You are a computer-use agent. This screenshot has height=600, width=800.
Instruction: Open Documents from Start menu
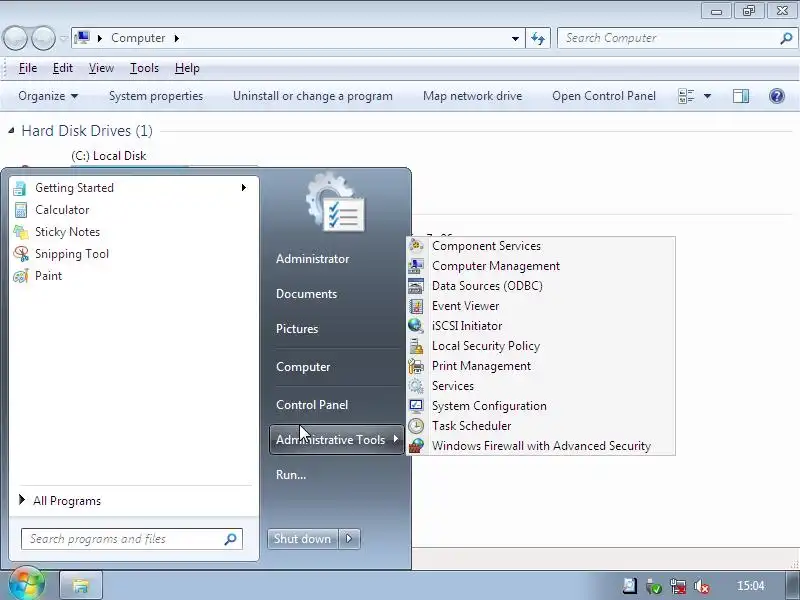(x=307, y=294)
